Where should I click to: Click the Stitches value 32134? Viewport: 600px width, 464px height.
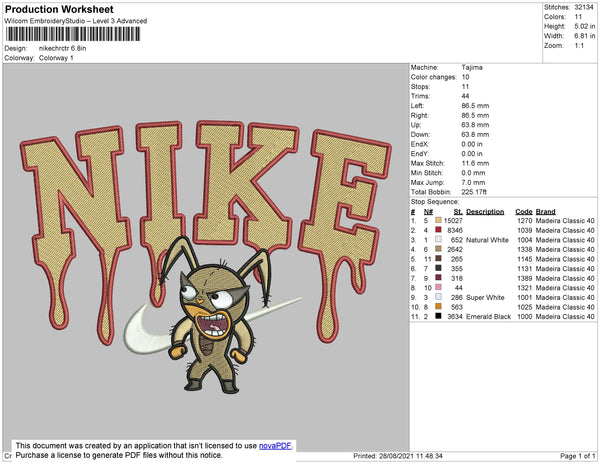[x=584, y=7]
